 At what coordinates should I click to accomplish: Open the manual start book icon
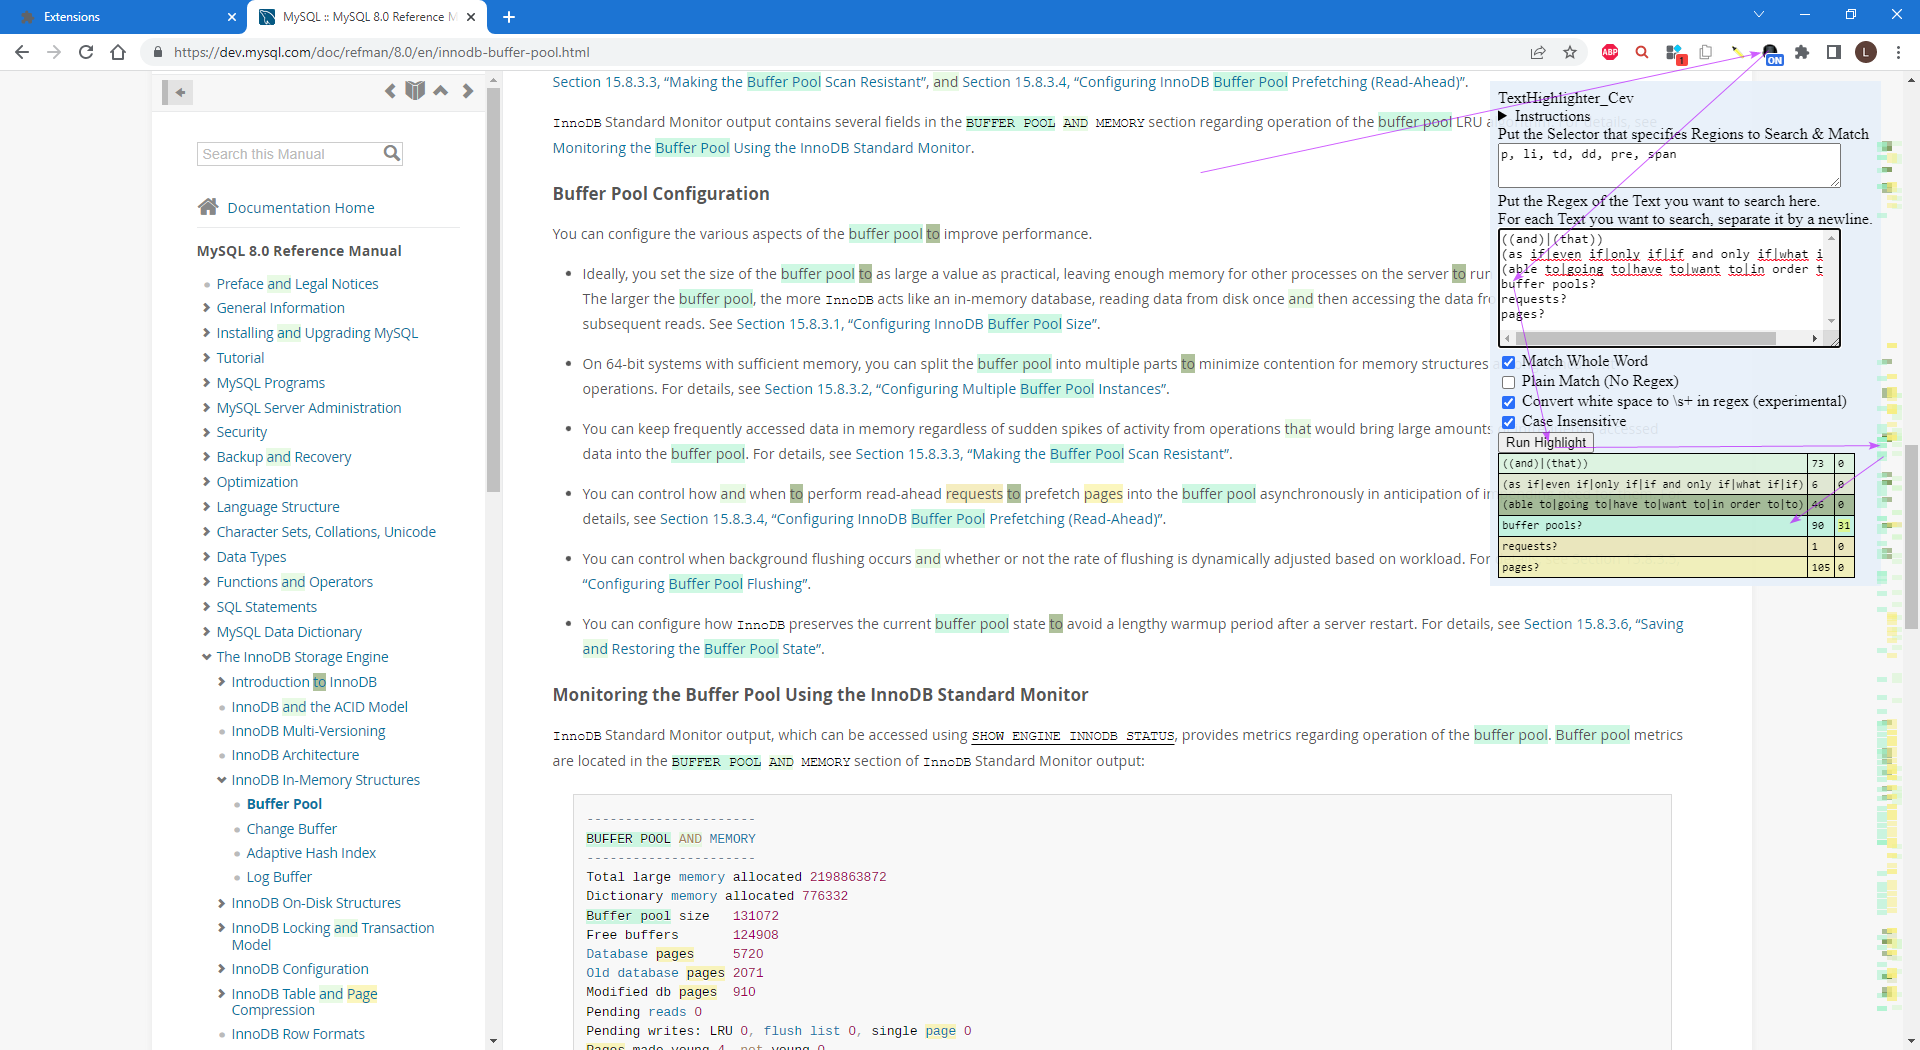pyautogui.click(x=416, y=91)
